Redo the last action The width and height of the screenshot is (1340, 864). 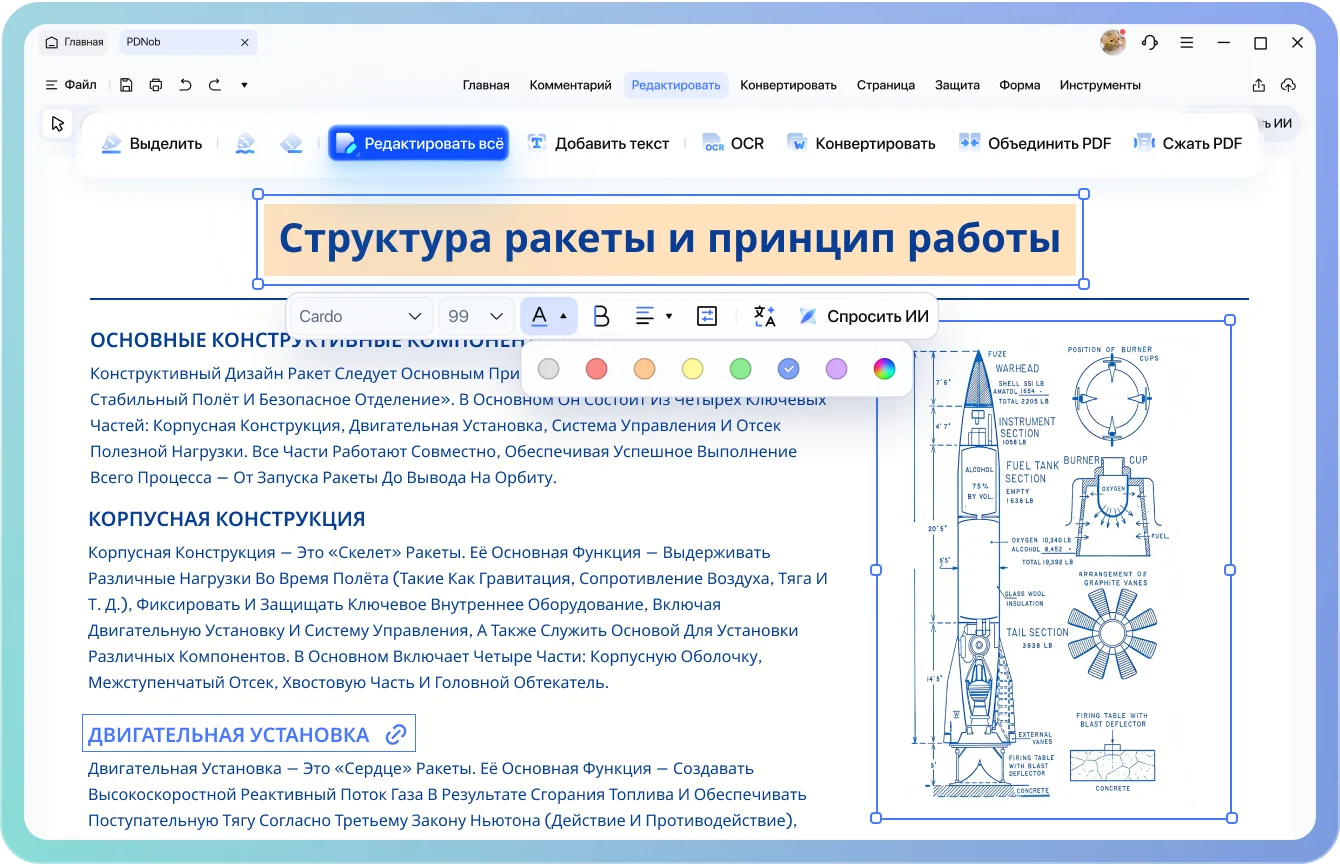pos(214,85)
